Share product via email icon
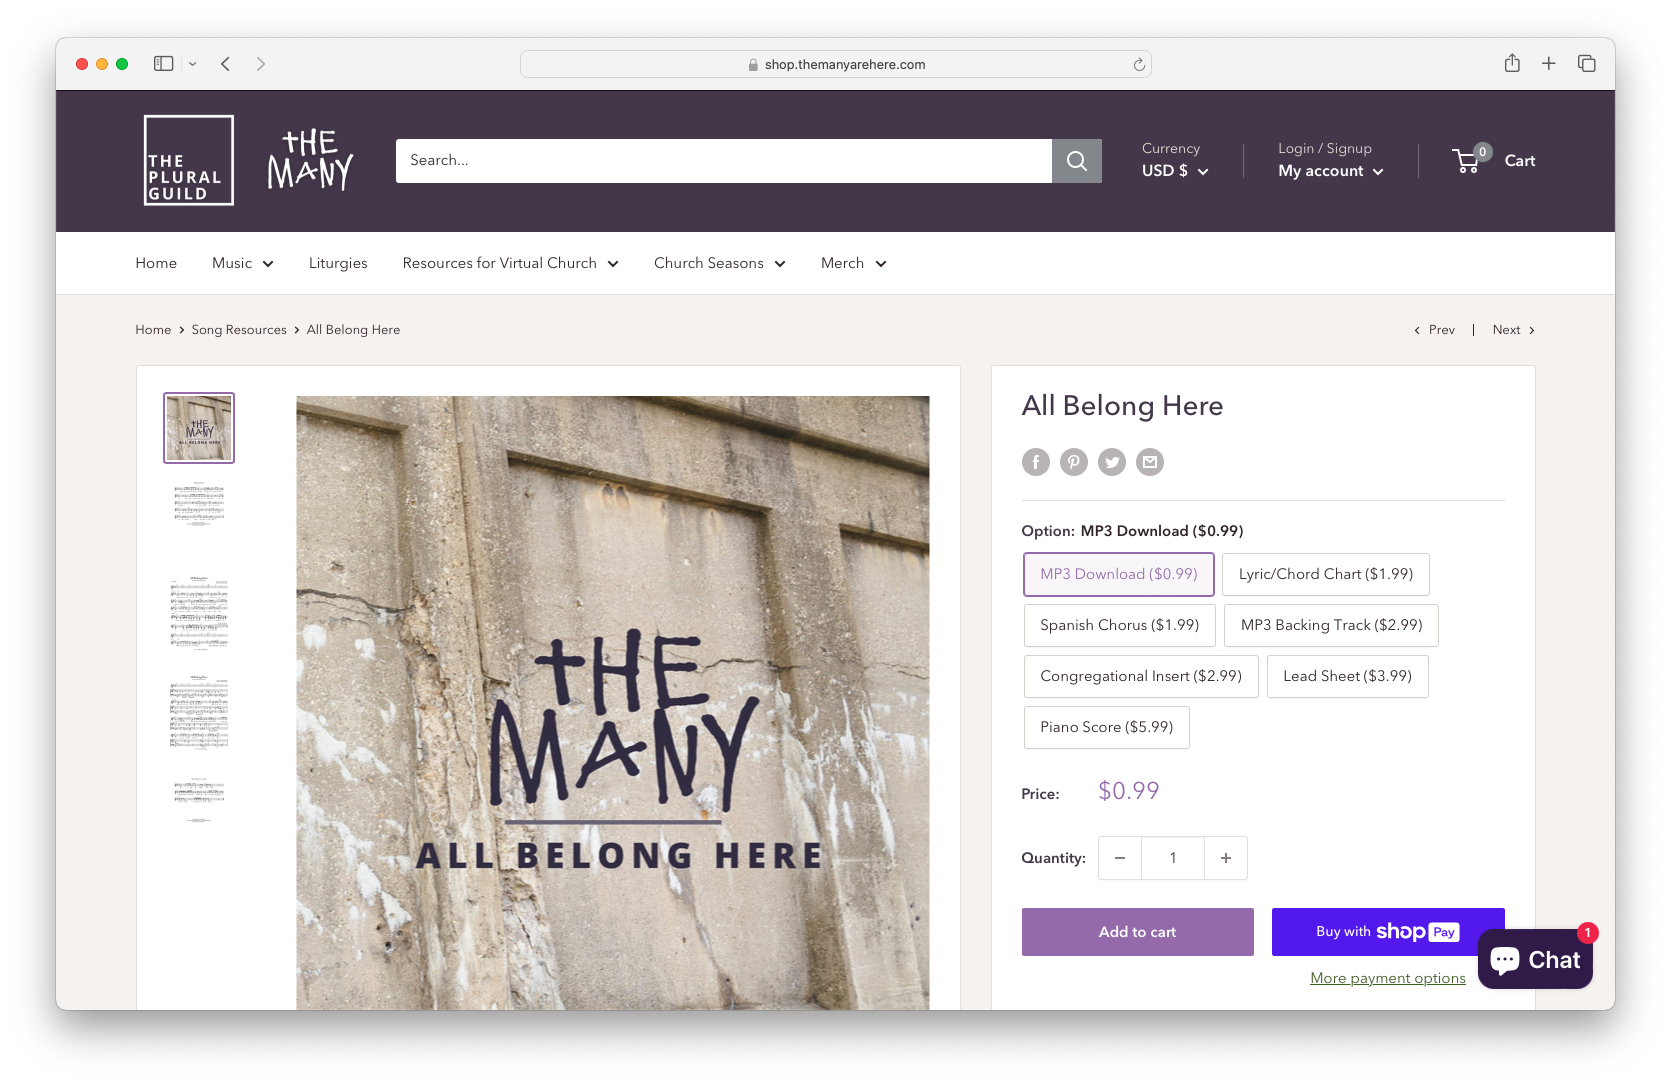 pos(1150,462)
